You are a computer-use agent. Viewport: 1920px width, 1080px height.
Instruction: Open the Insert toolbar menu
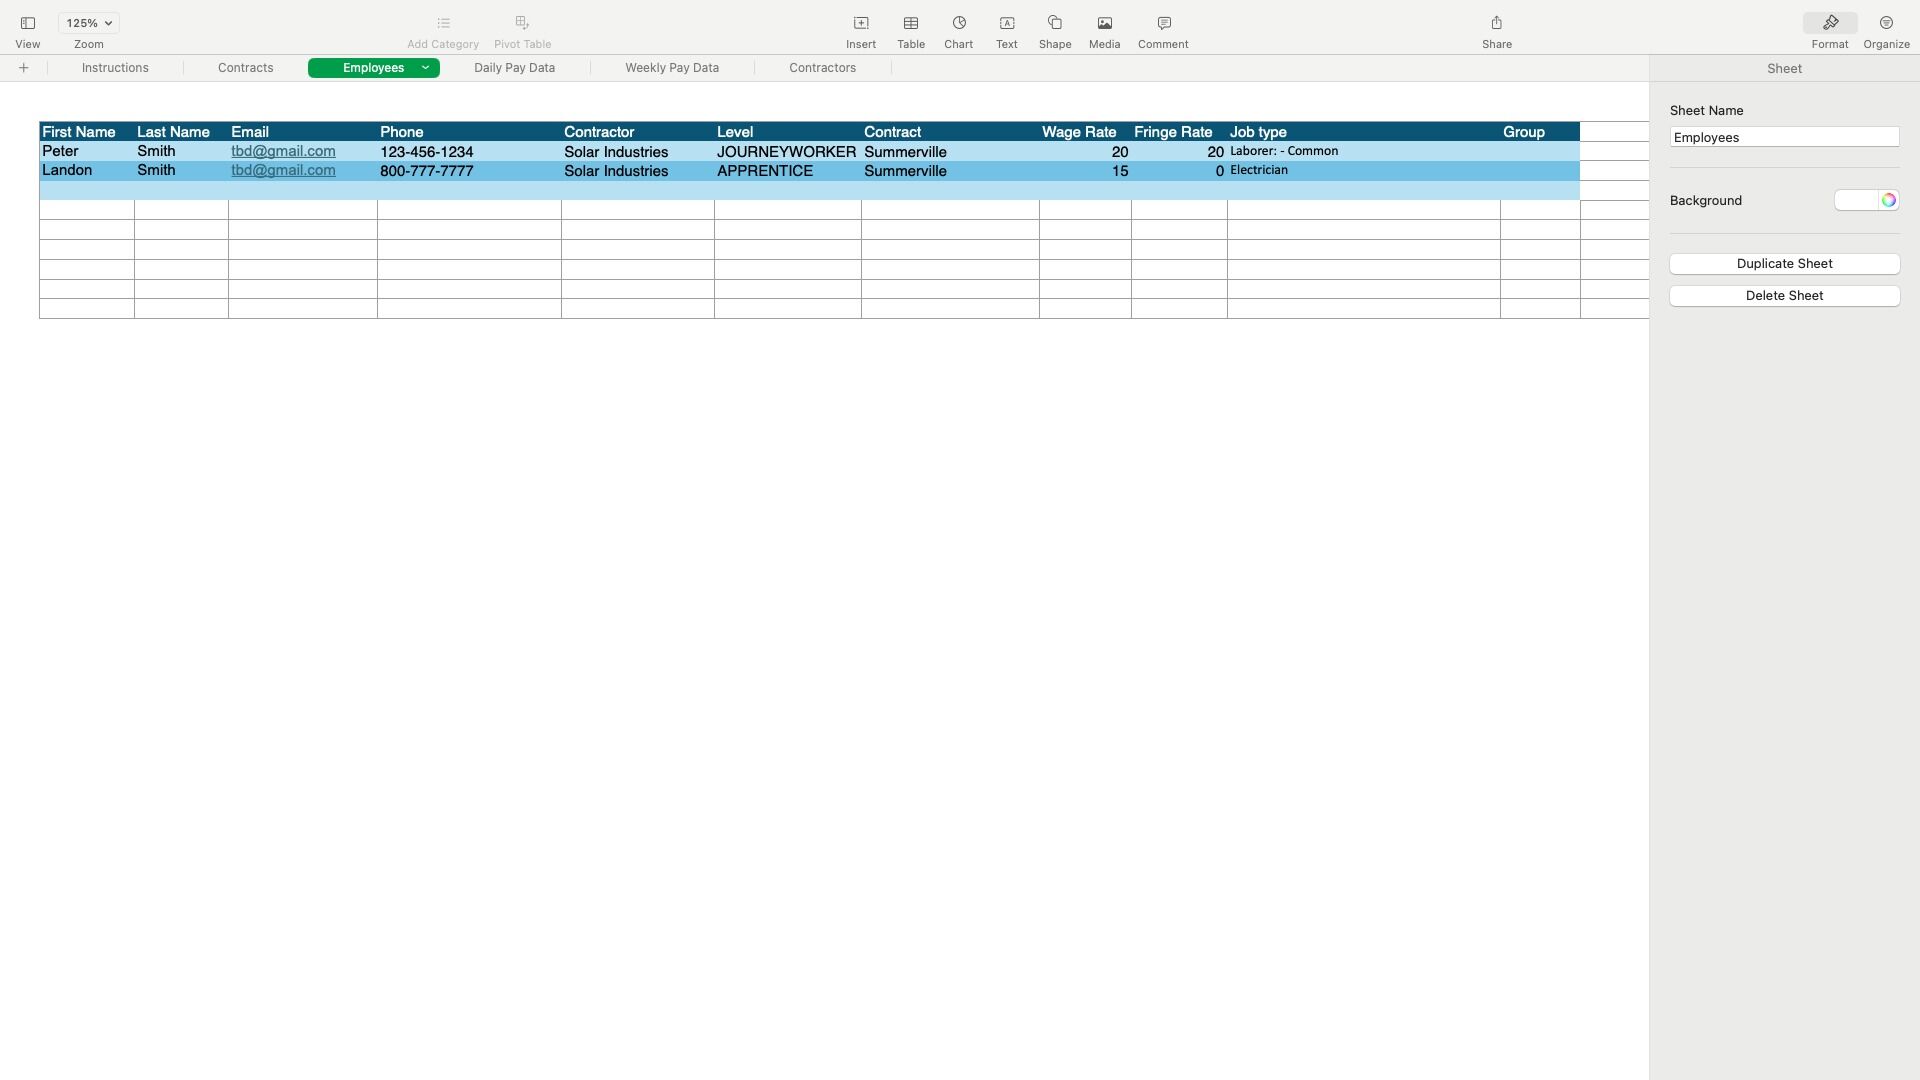click(861, 23)
